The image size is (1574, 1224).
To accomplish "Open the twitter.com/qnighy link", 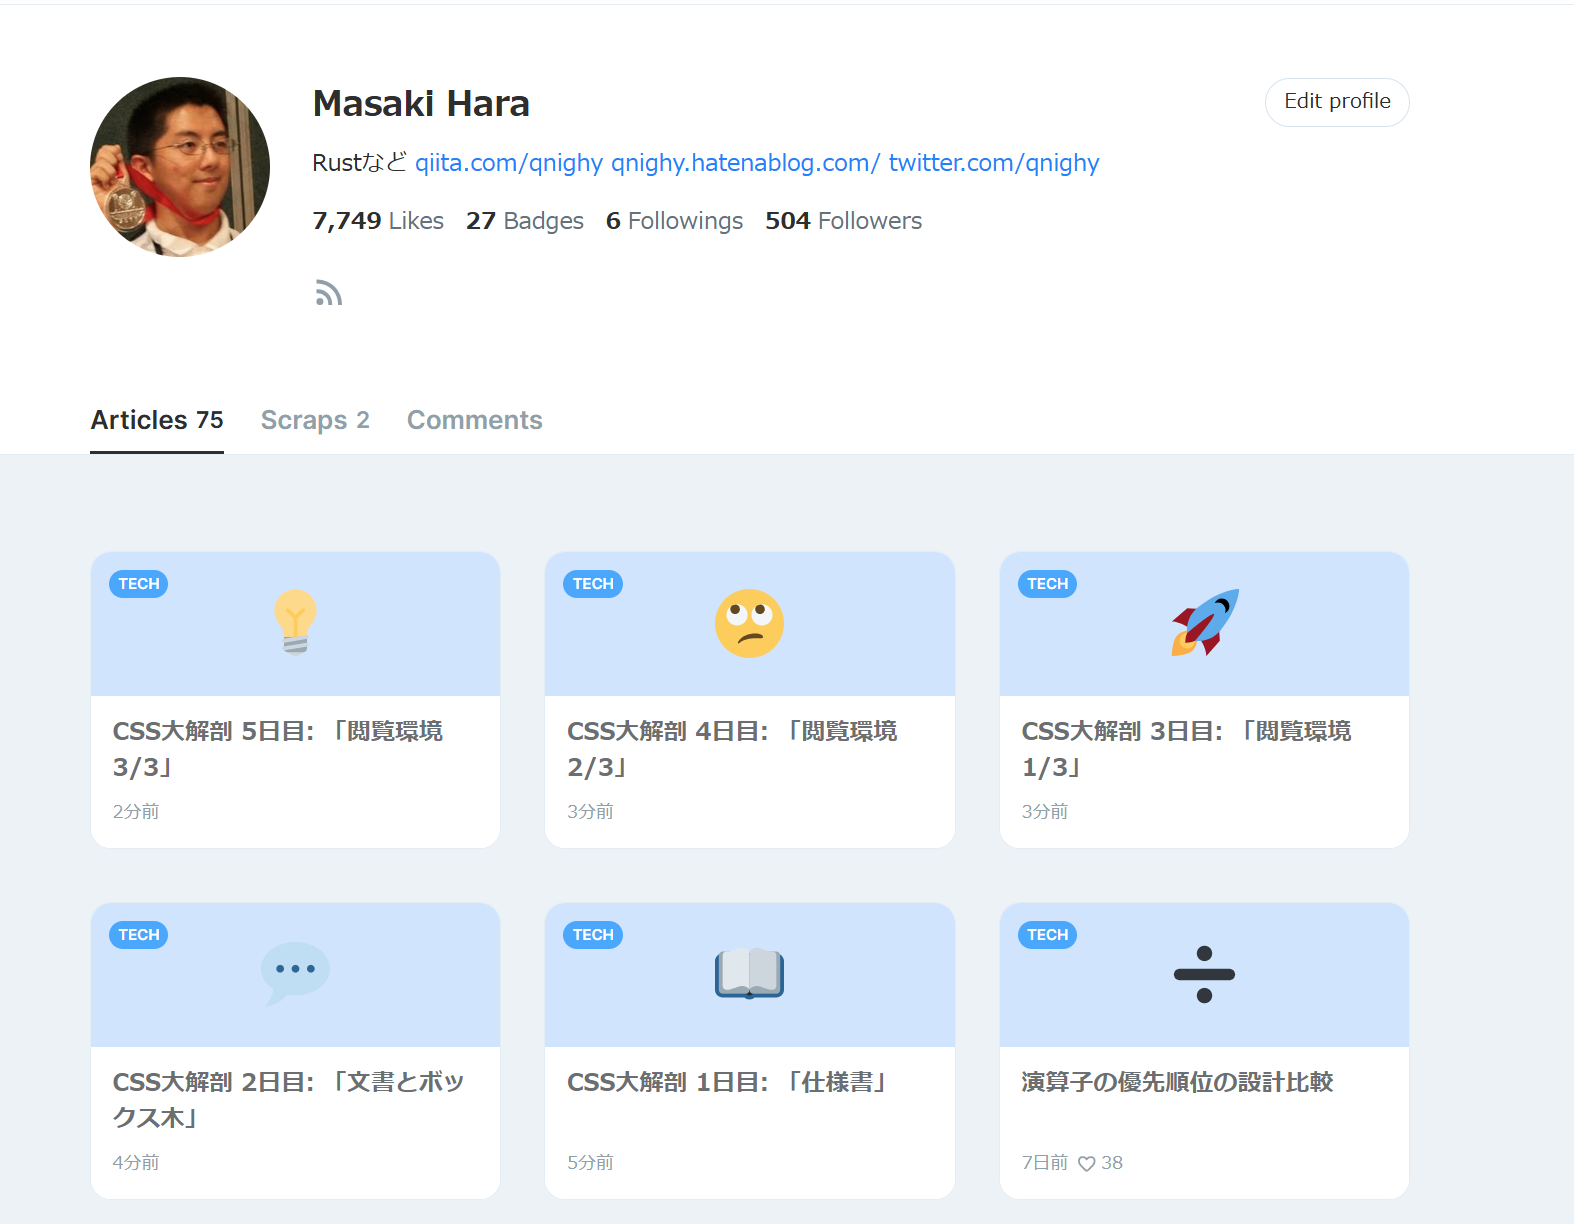I will pyautogui.click(x=993, y=163).
